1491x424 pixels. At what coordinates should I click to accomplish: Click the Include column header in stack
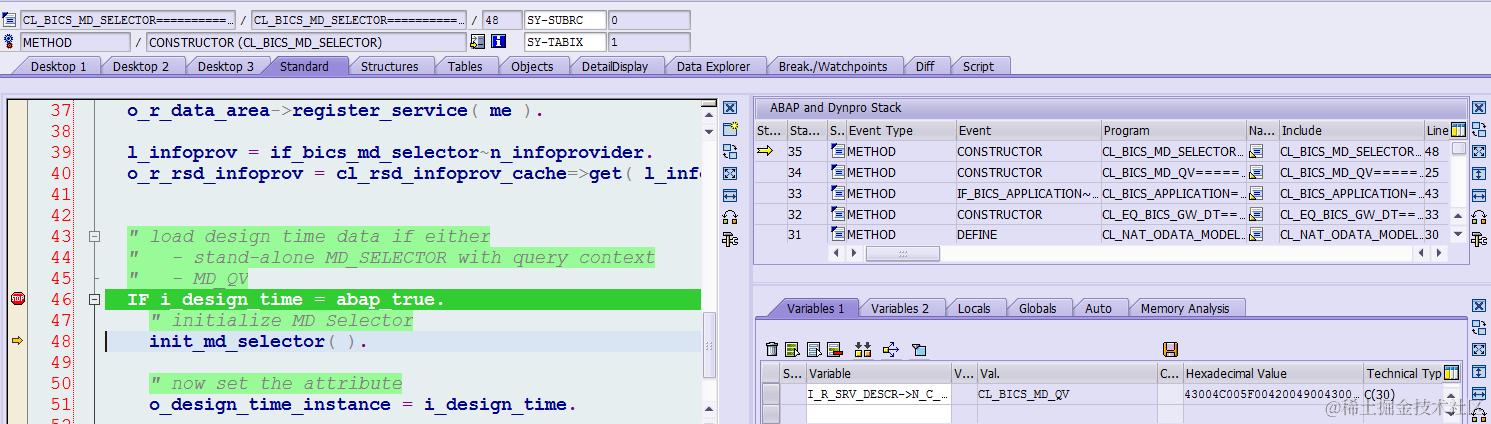1351,130
